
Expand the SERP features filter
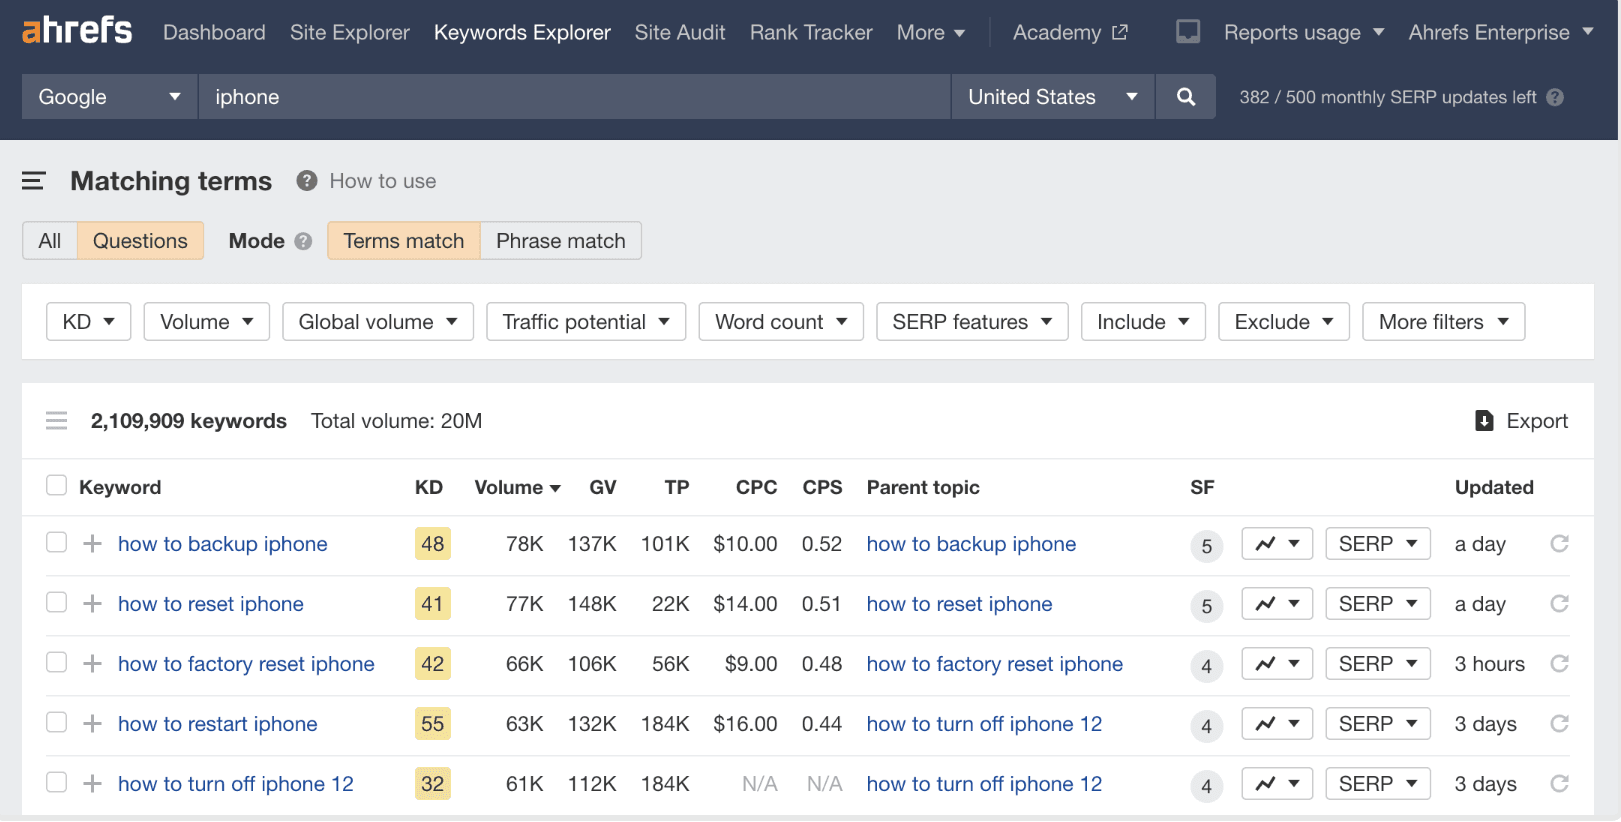tap(972, 322)
